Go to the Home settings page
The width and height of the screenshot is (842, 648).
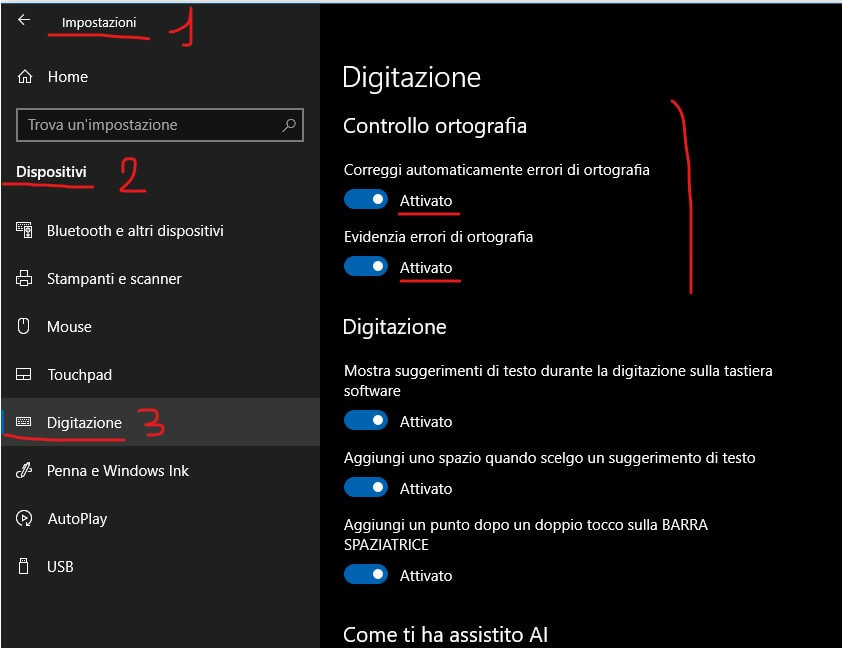point(67,77)
